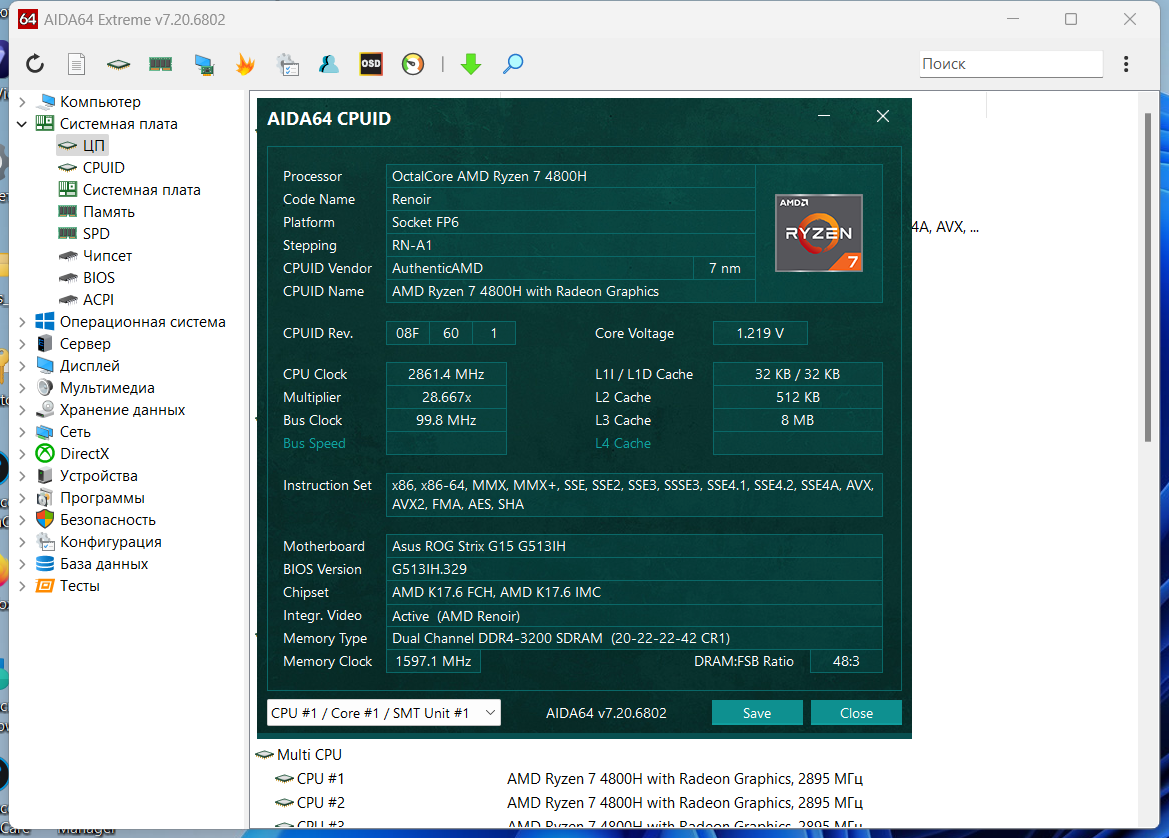
Task: Expand the Компьютер tree node
Action: point(22,101)
